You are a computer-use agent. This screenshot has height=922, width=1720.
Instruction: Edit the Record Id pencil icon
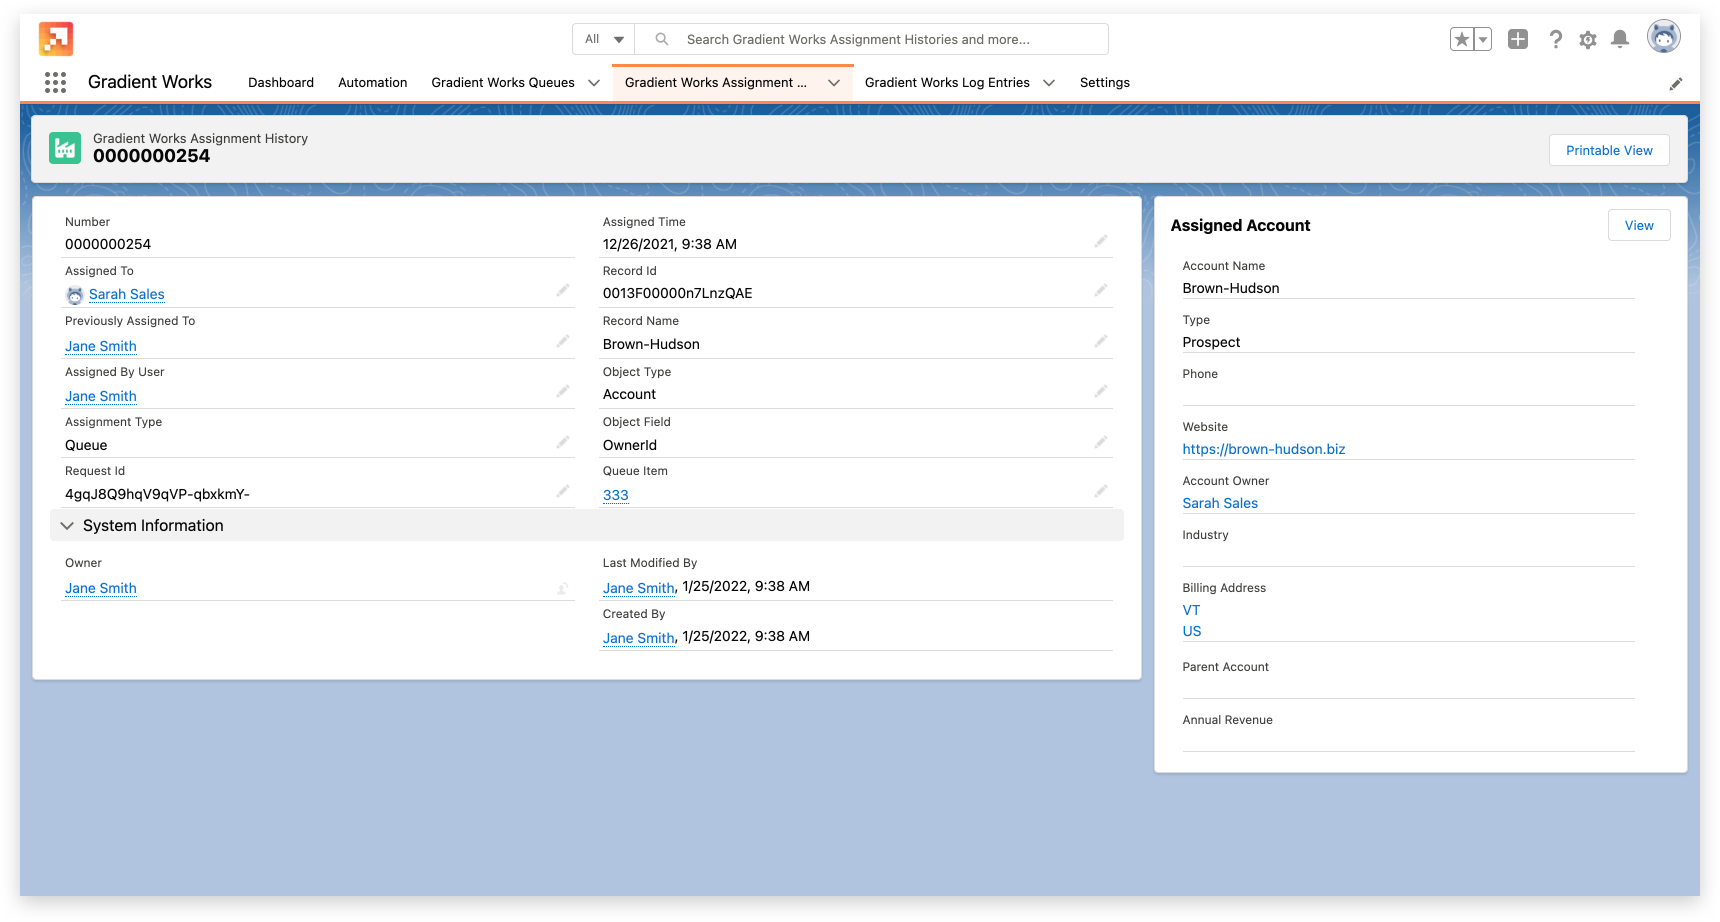(1101, 290)
